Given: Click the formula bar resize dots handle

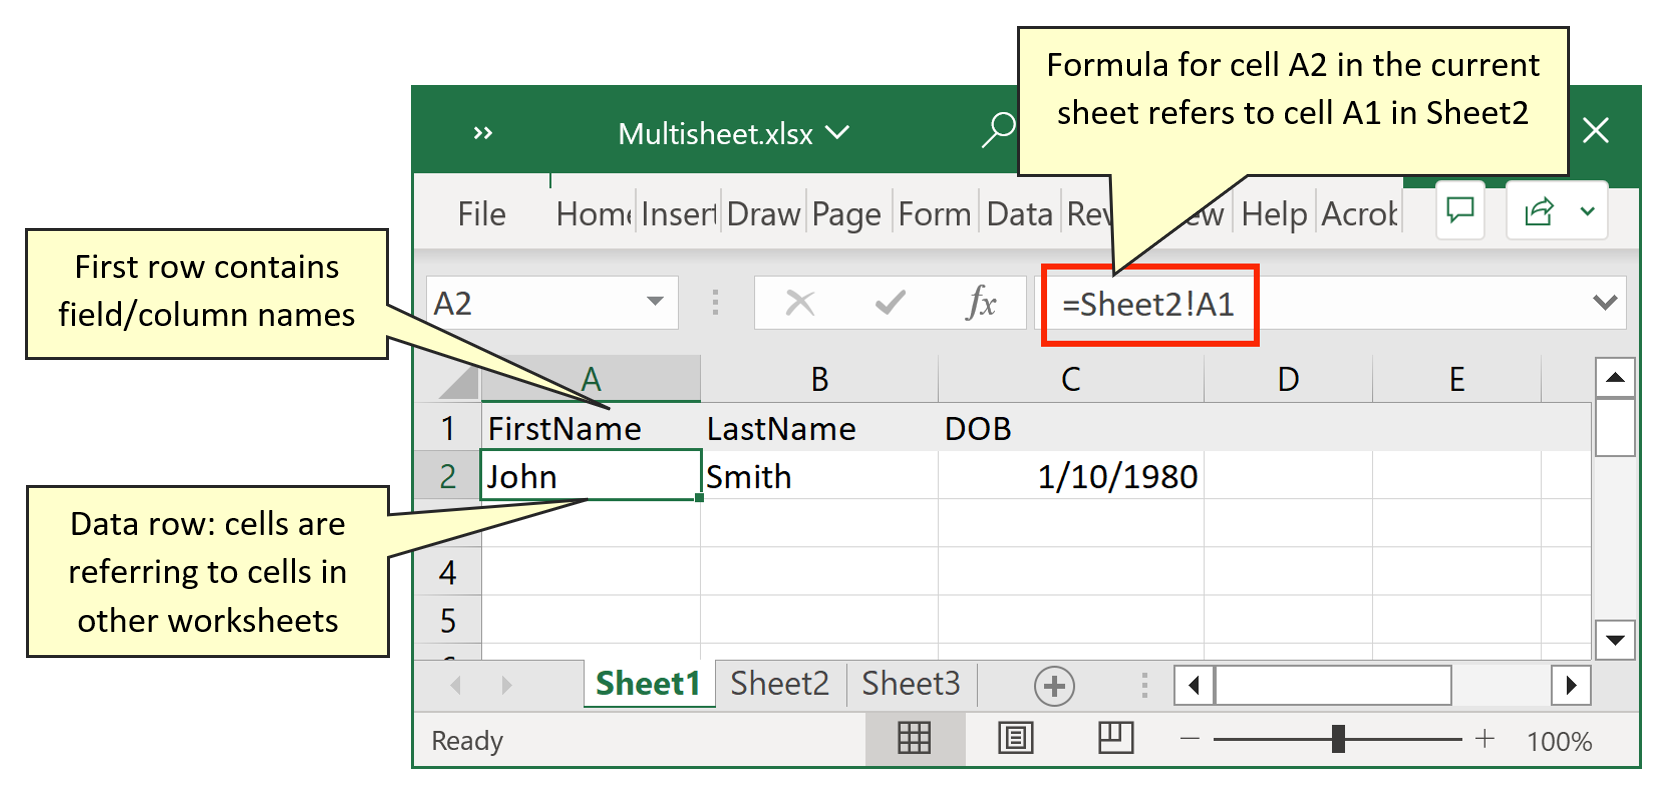Looking at the screenshot, I should pos(715,302).
